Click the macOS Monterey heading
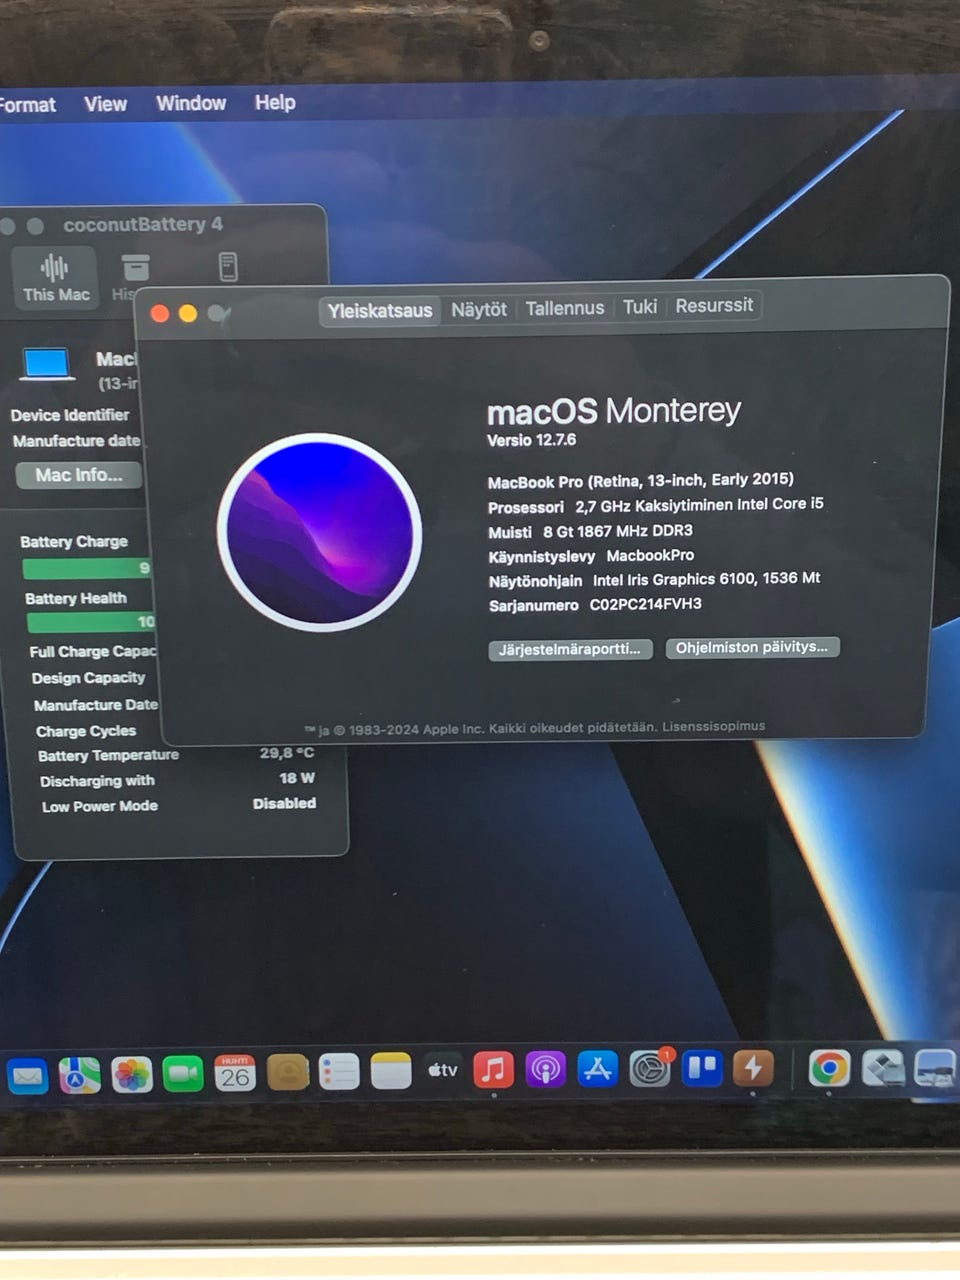The image size is (960, 1280). coord(613,411)
